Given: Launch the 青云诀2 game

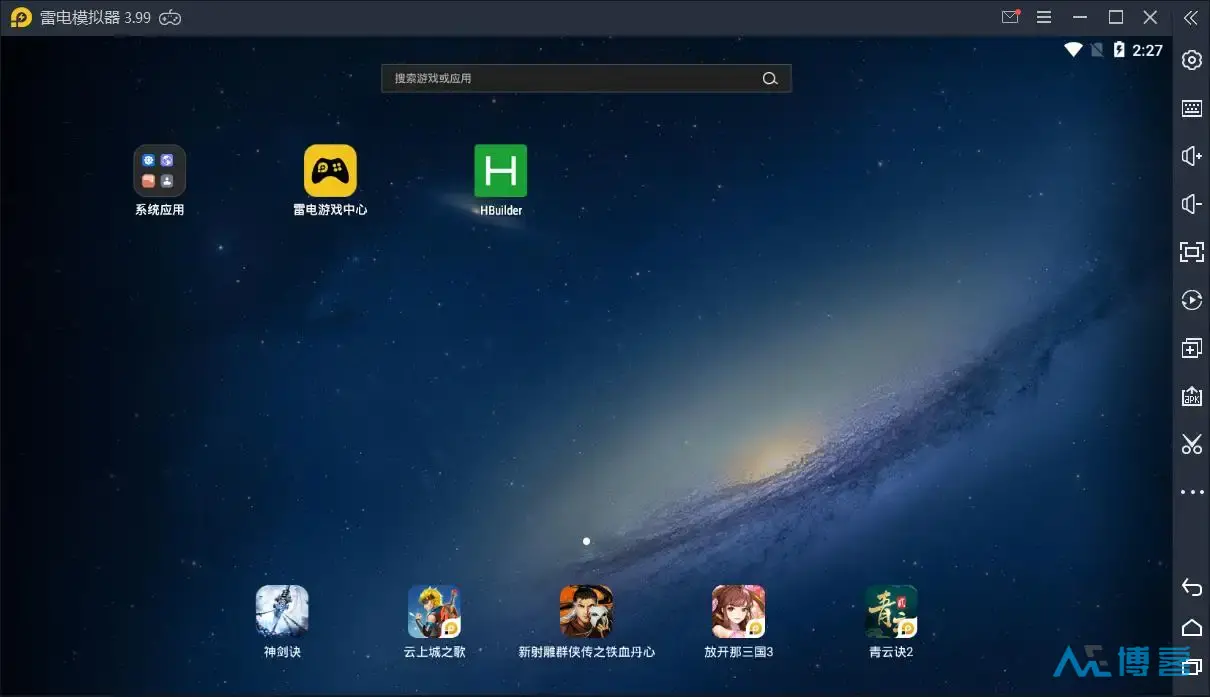Looking at the screenshot, I should tap(890, 610).
